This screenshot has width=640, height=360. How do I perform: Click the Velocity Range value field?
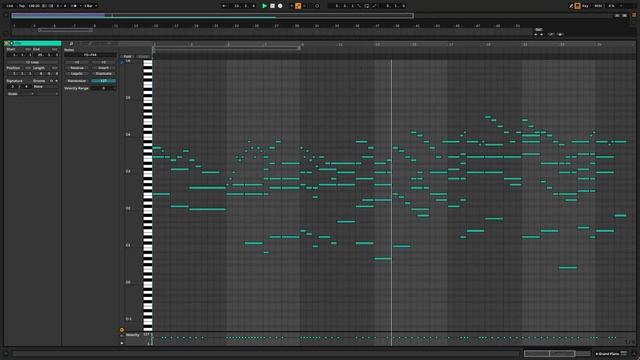click(x=103, y=88)
